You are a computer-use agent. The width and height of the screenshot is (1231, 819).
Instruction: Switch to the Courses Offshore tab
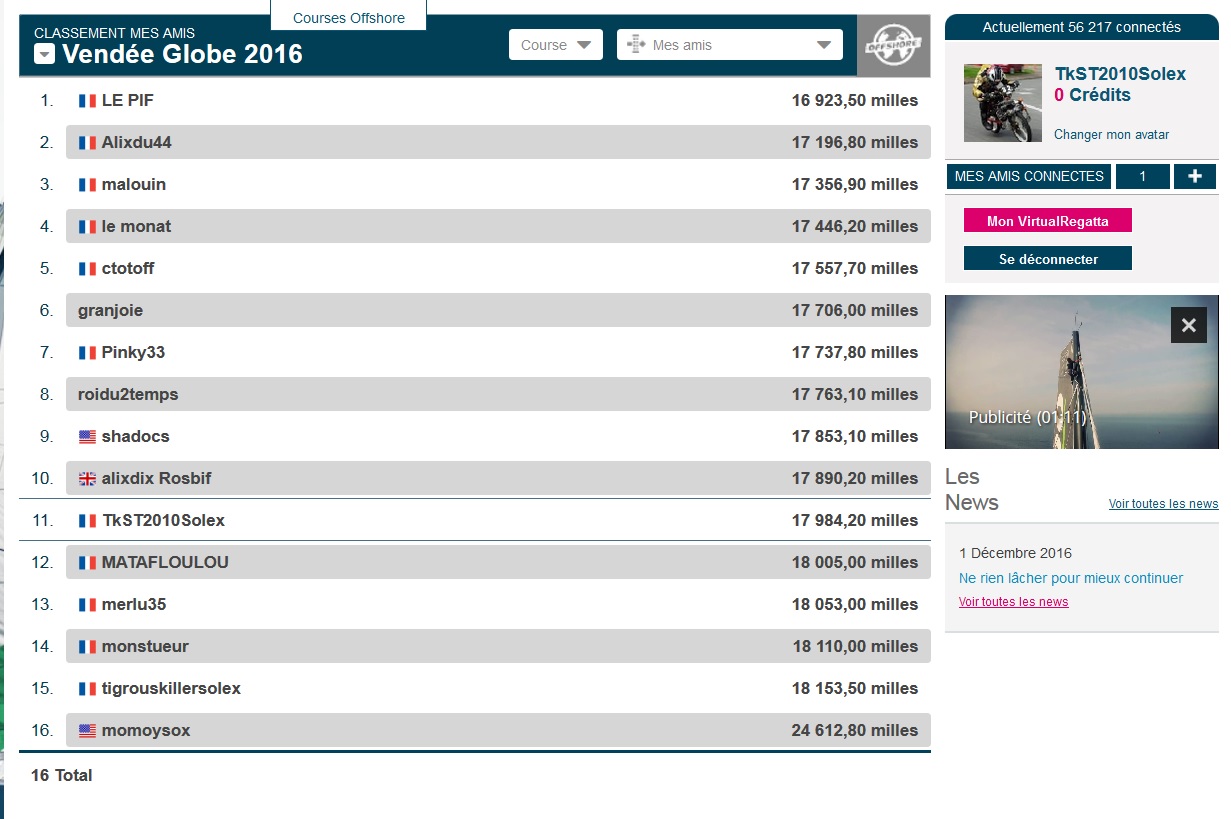click(x=348, y=18)
